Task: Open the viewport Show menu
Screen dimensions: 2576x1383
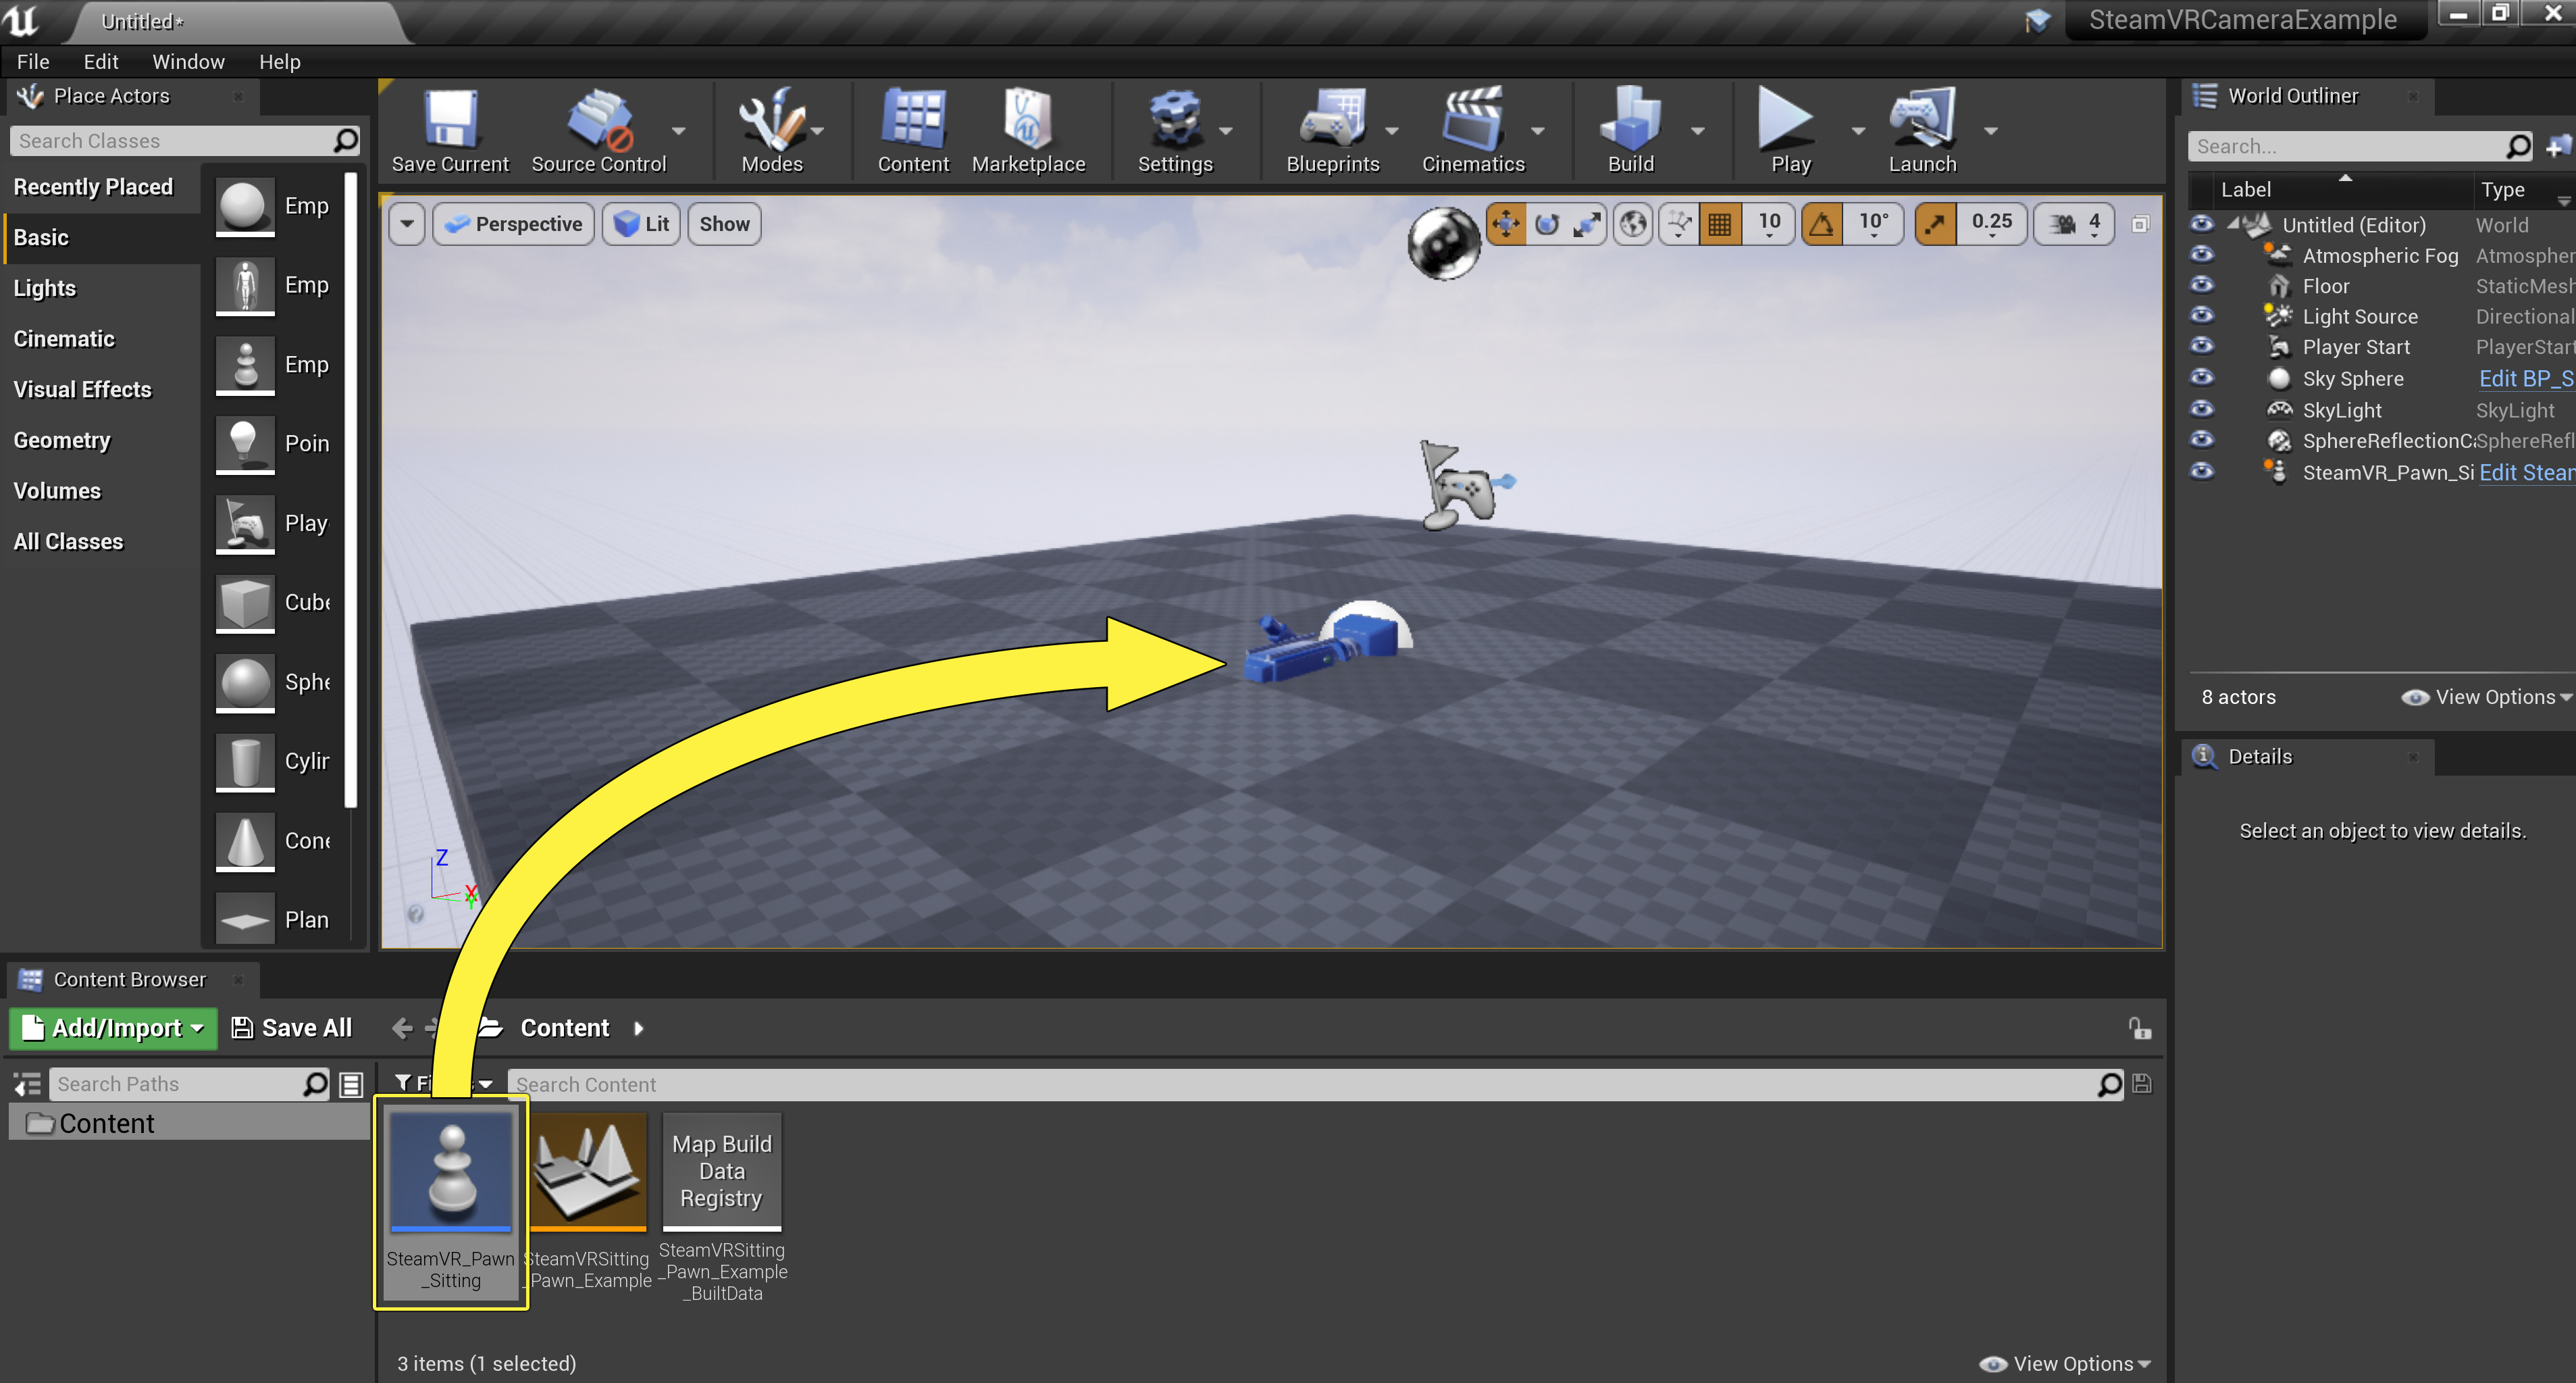Action: click(x=723, y=223)
